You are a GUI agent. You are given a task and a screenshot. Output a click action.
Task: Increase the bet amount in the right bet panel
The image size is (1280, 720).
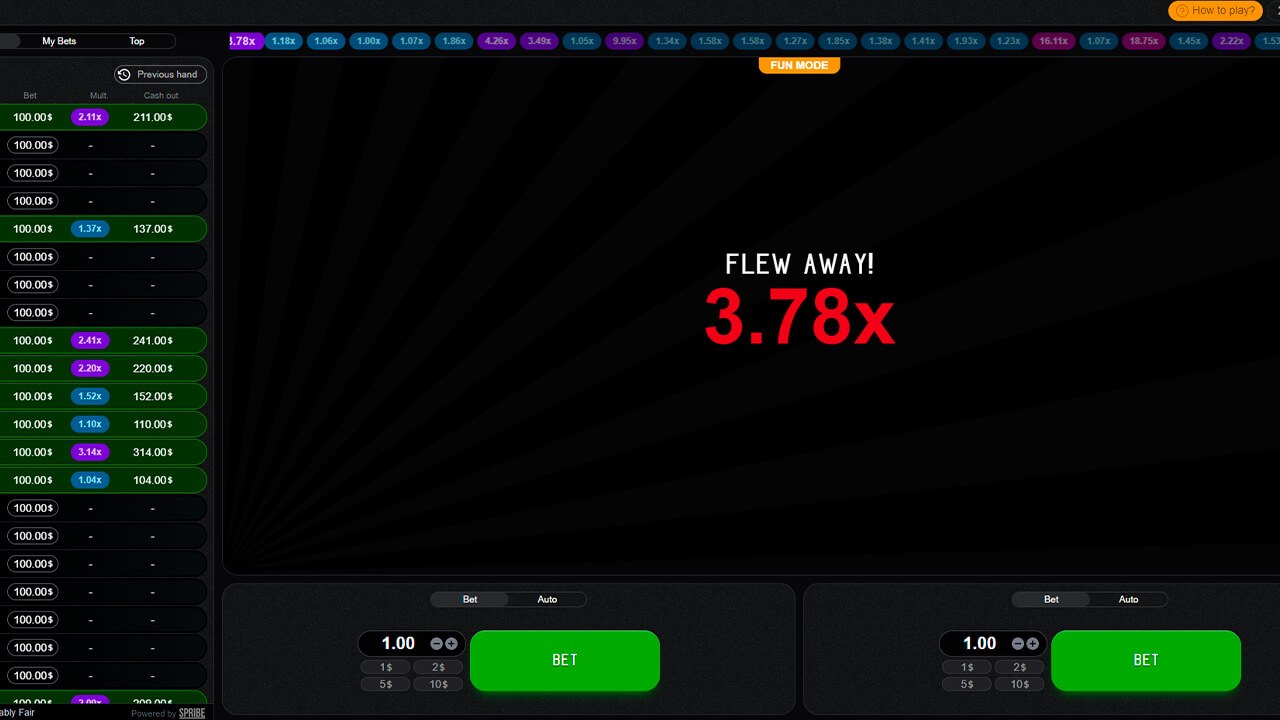click(x=1032, y=644)
